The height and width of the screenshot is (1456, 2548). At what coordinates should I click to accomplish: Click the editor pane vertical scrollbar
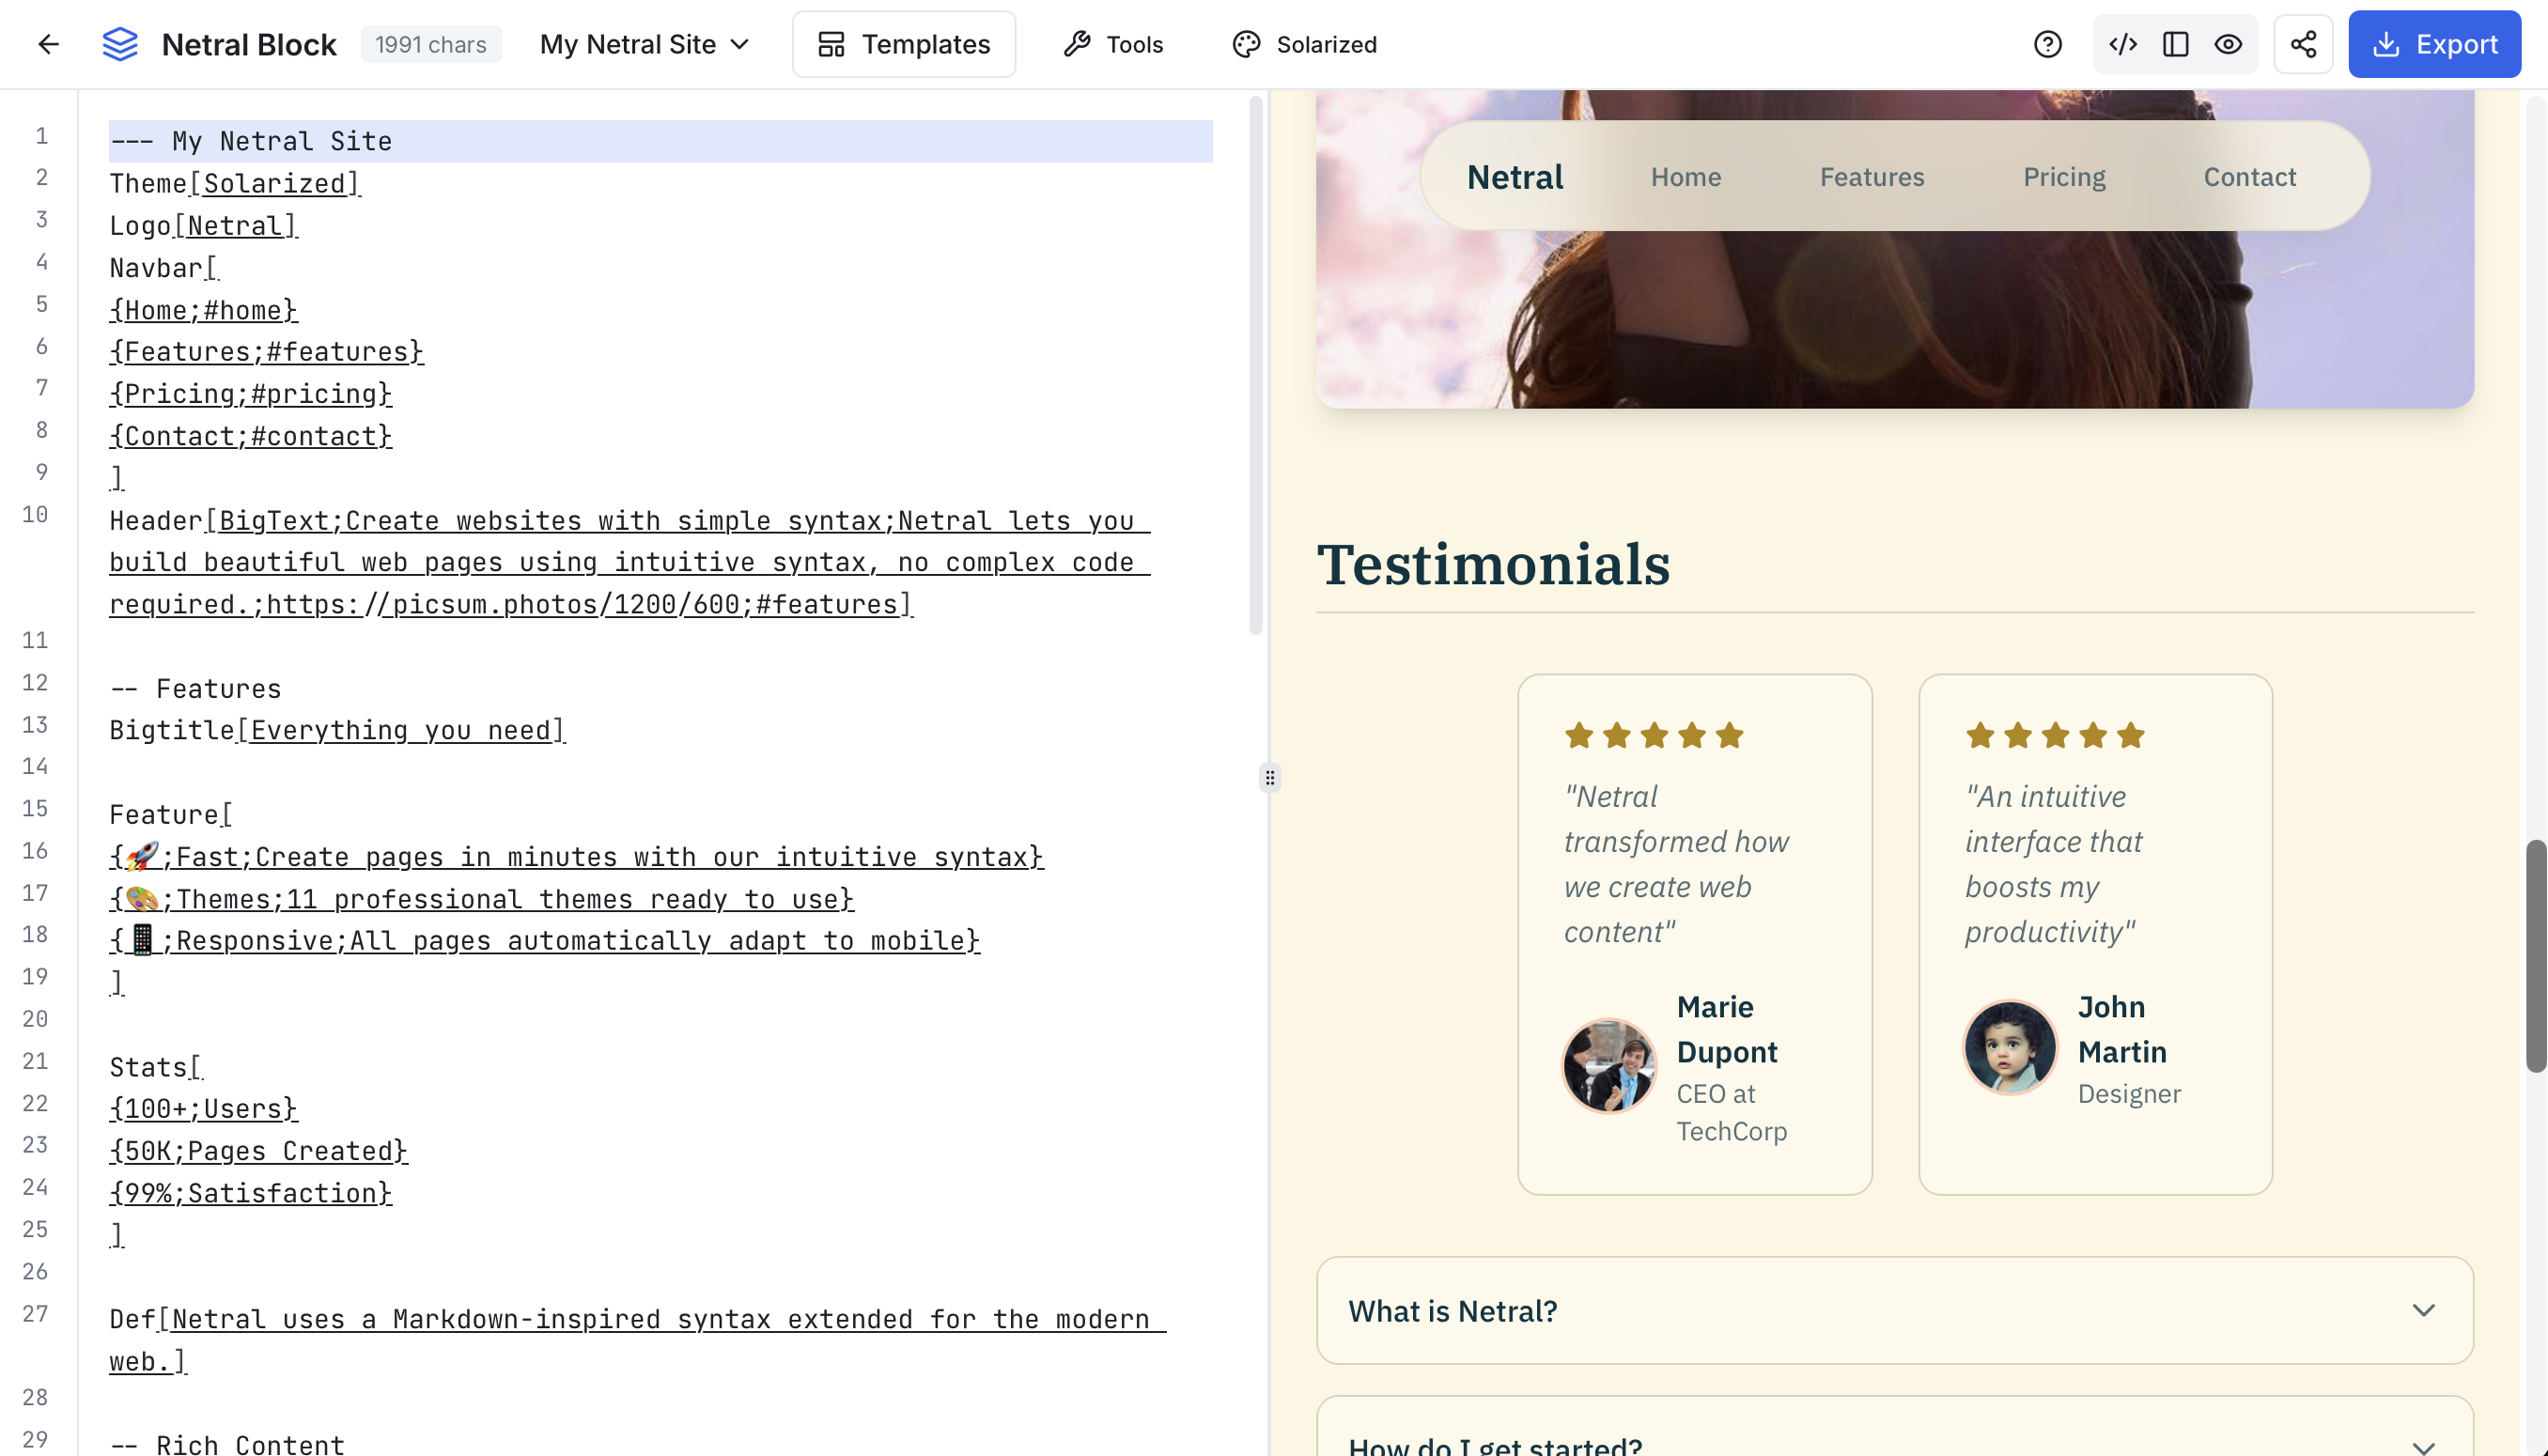(1255, 365)
